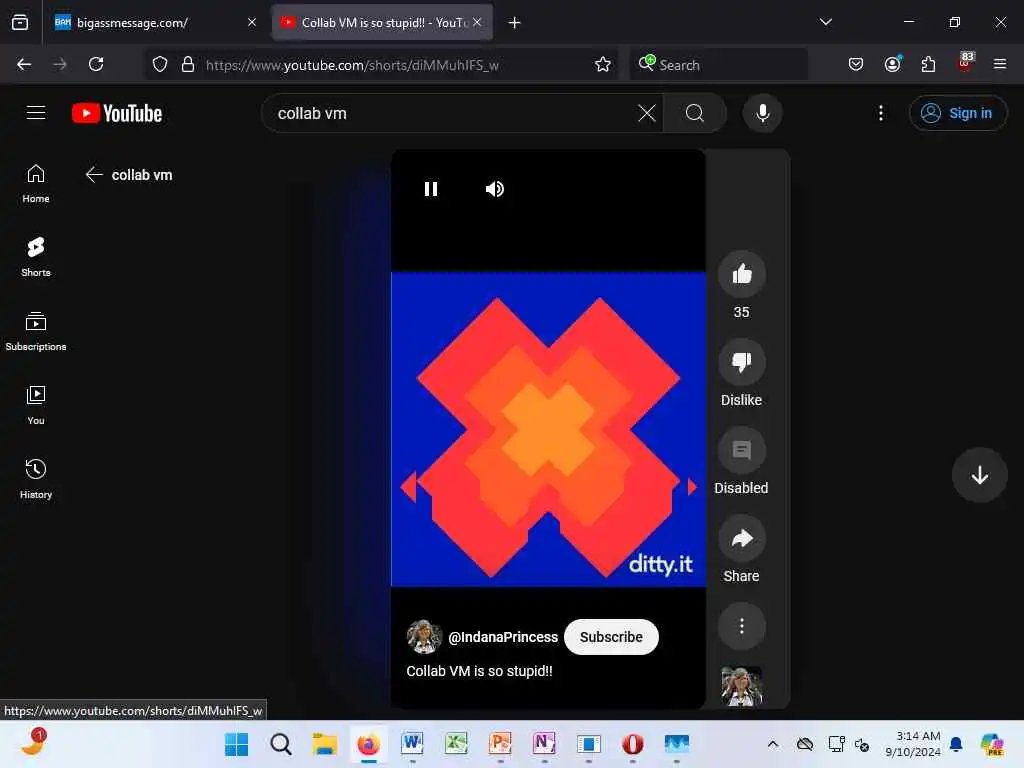This screenshot has width=1024, height=768.
Task: Go to the YouTube home logo
Action: pyautogui.click(x=117, y=113)
